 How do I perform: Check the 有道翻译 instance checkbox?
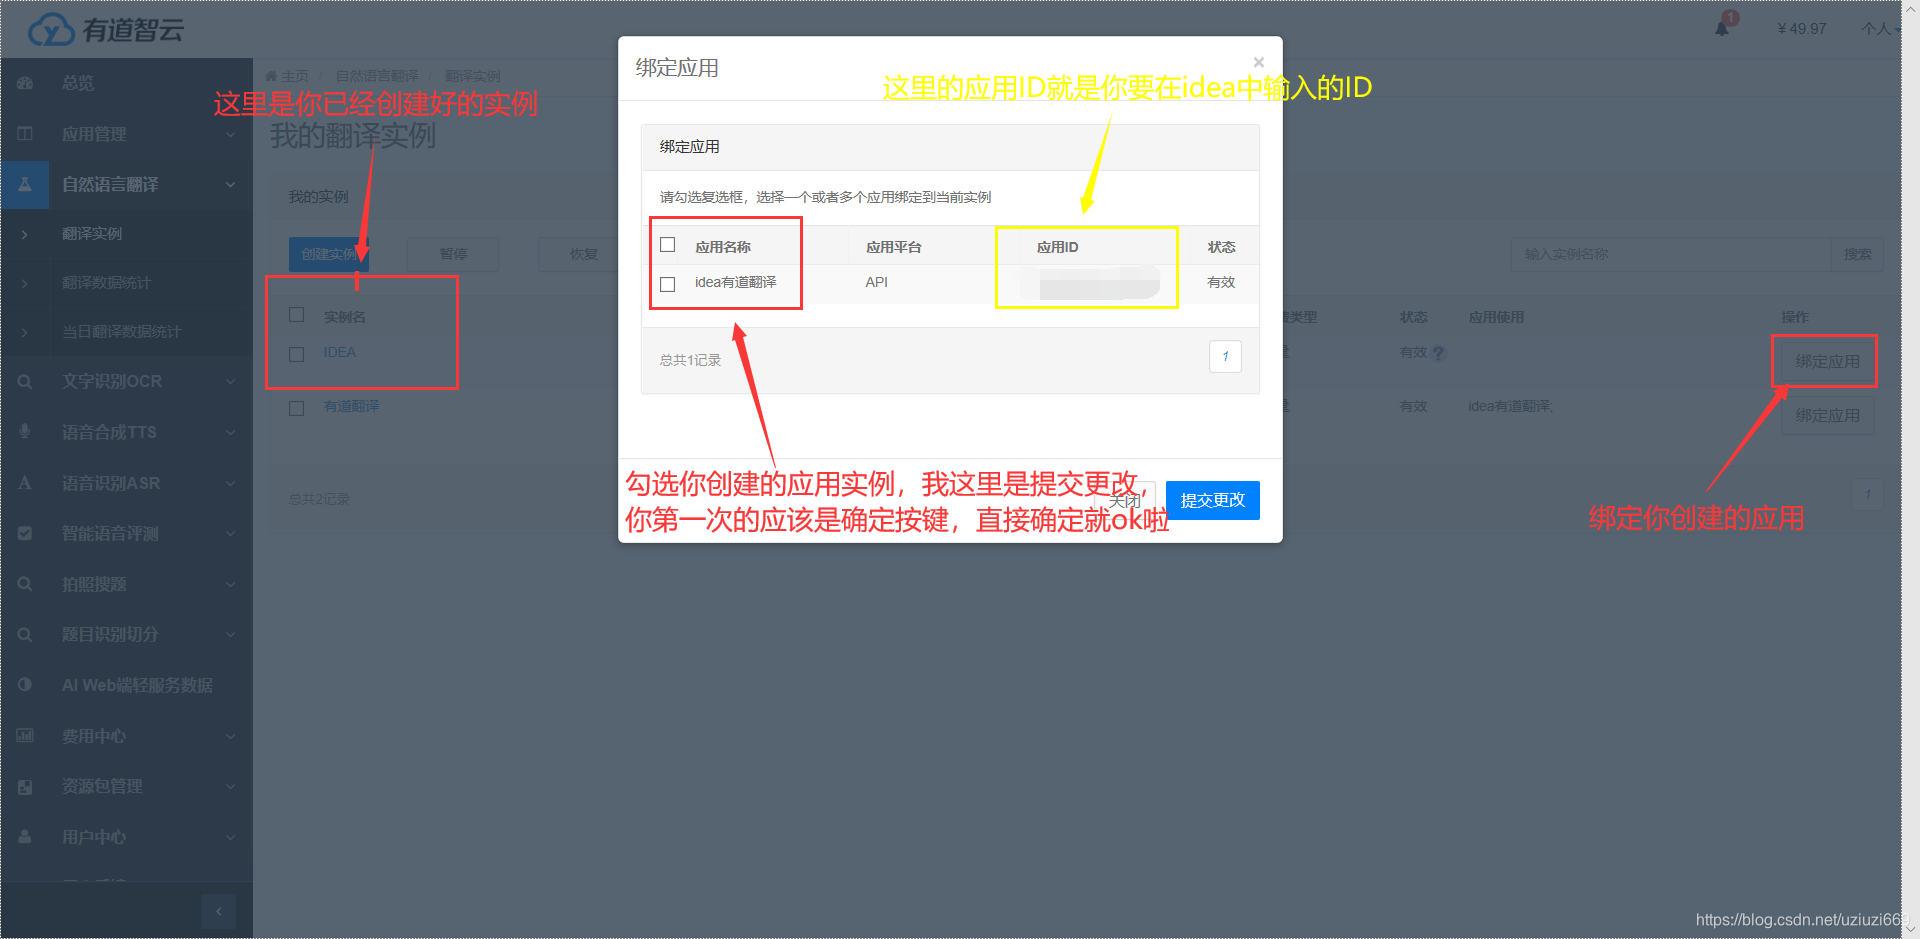296,408
